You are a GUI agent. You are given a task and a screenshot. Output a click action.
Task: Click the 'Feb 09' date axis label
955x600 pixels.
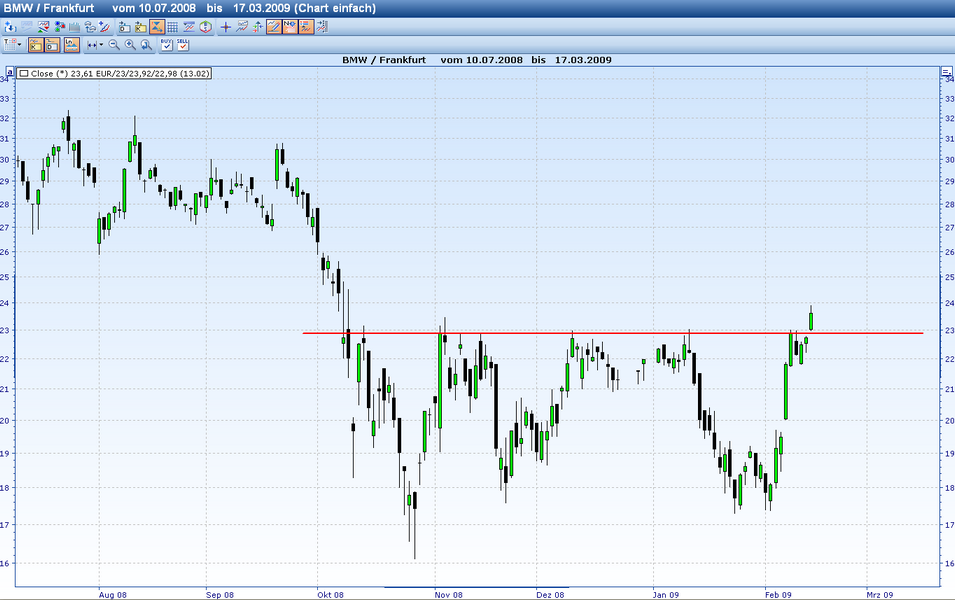point(778,595)
